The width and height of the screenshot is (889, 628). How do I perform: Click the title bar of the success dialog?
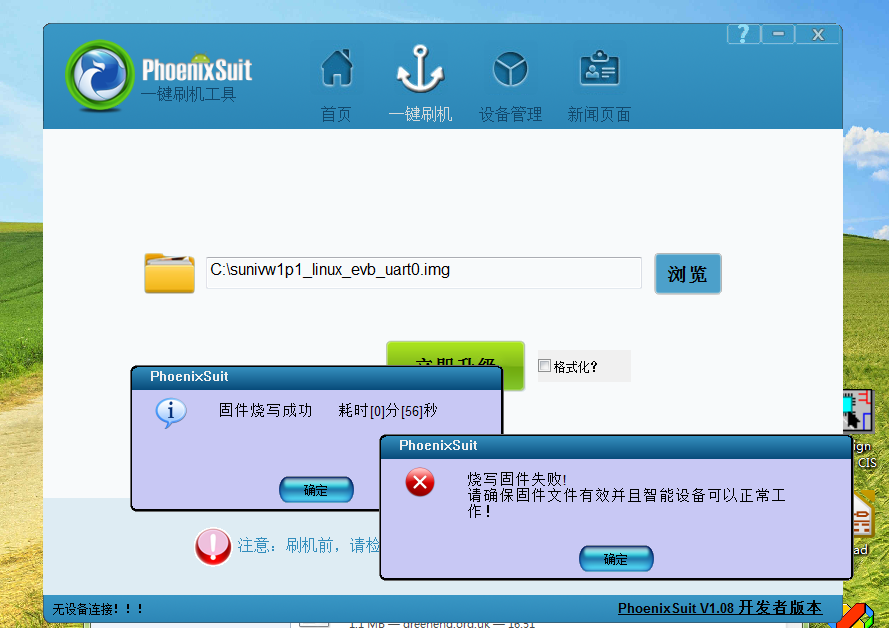click(x=316, y=377)
